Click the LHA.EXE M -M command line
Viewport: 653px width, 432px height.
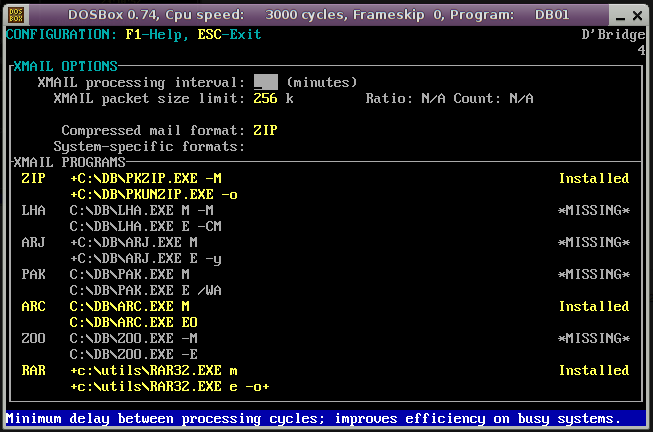point(141,210)
